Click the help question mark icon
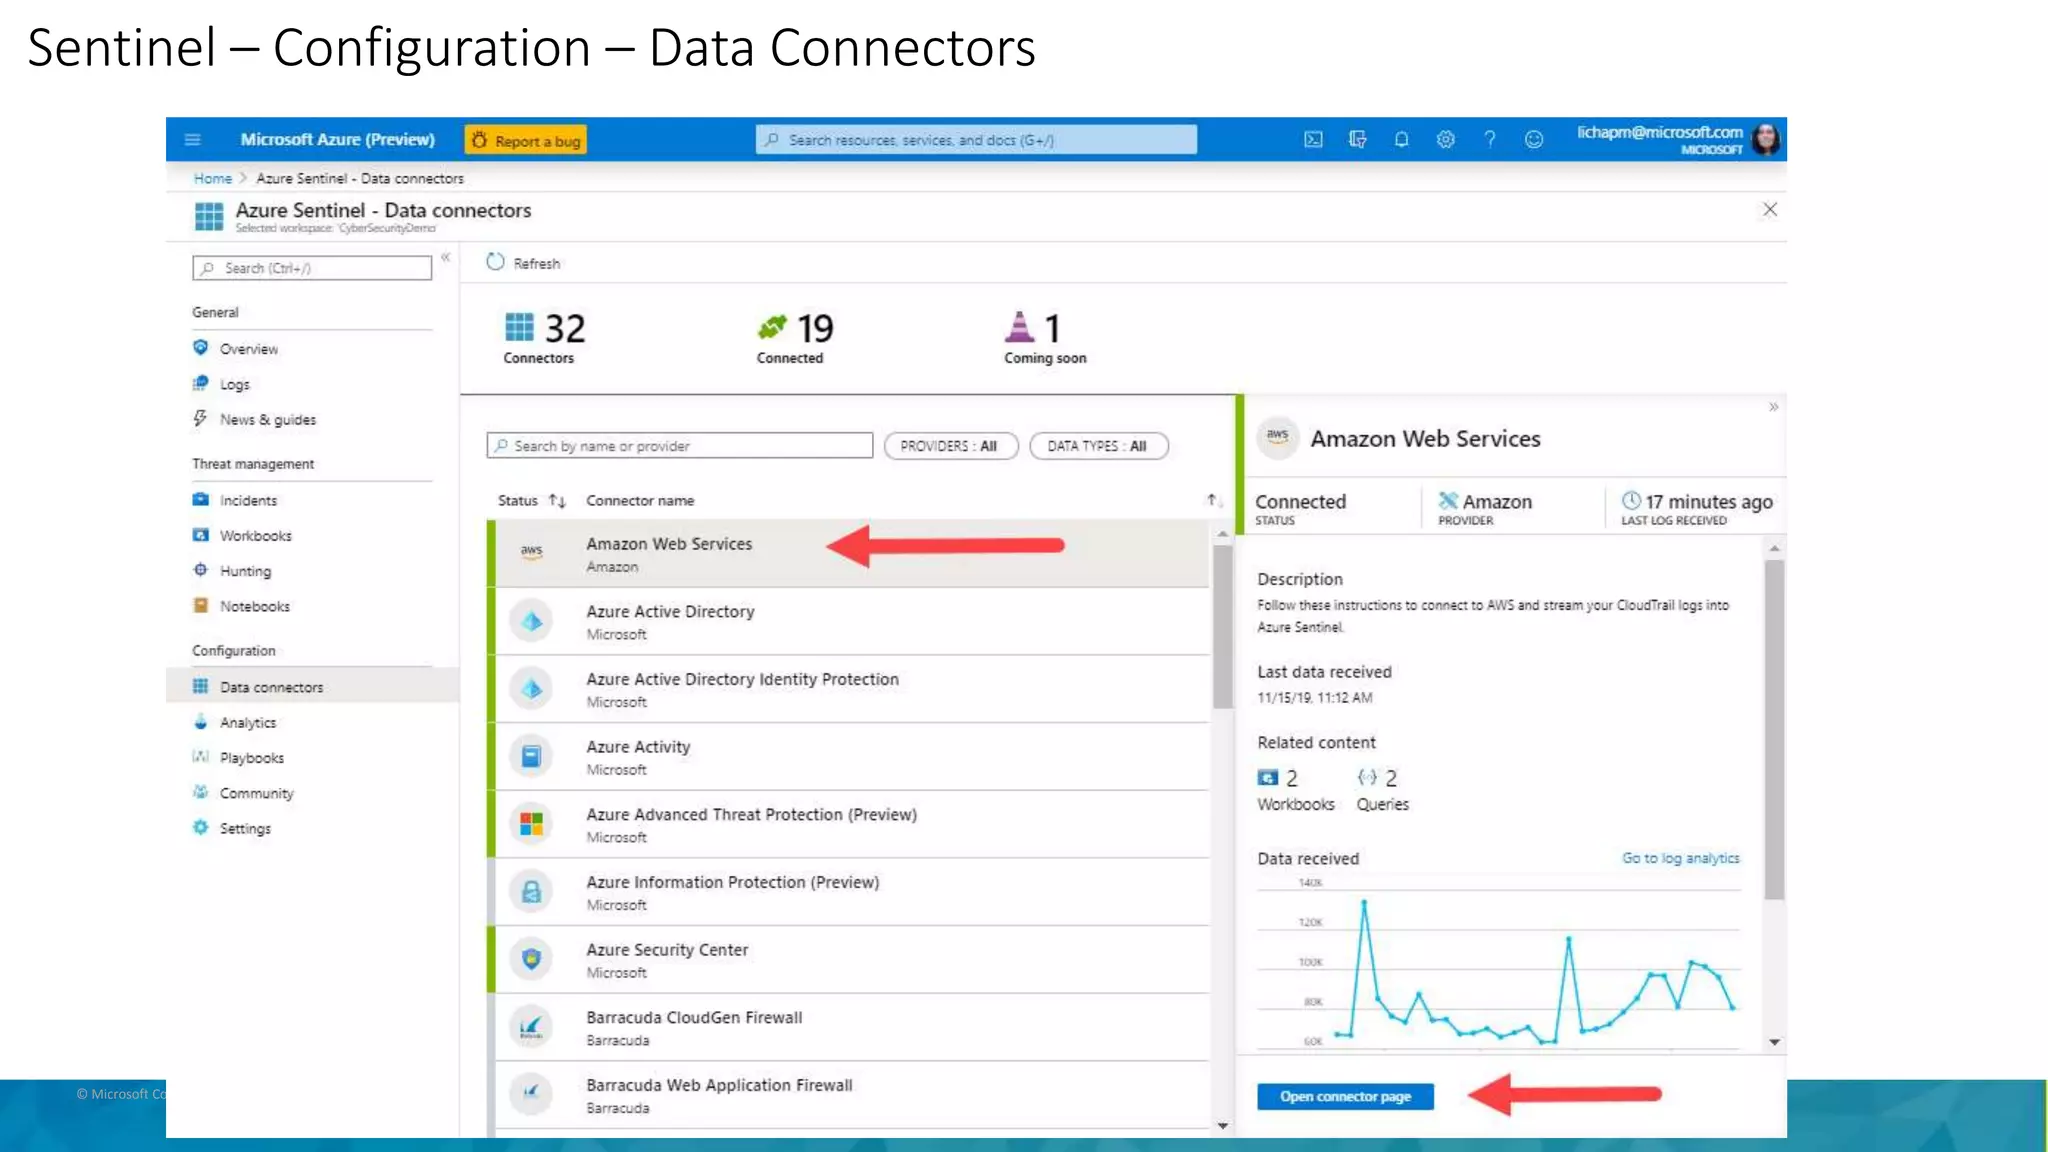 [x=1490, y=140]
